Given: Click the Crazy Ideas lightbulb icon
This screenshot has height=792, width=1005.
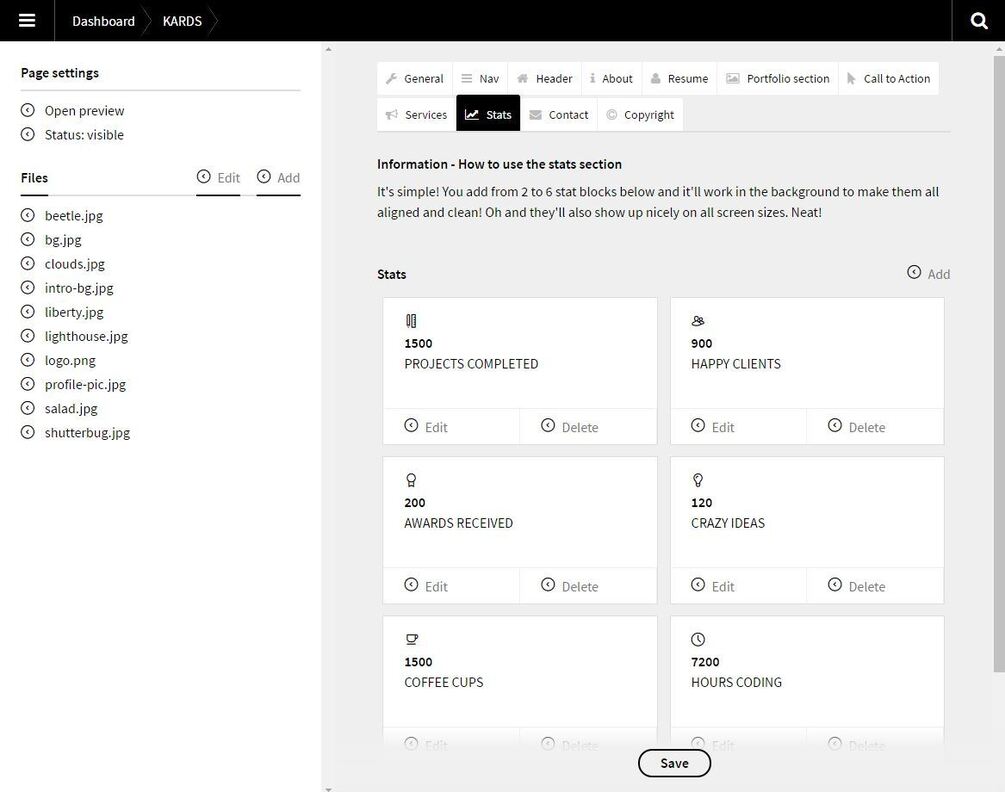Looking at the screenshot, I should point(698,480).
